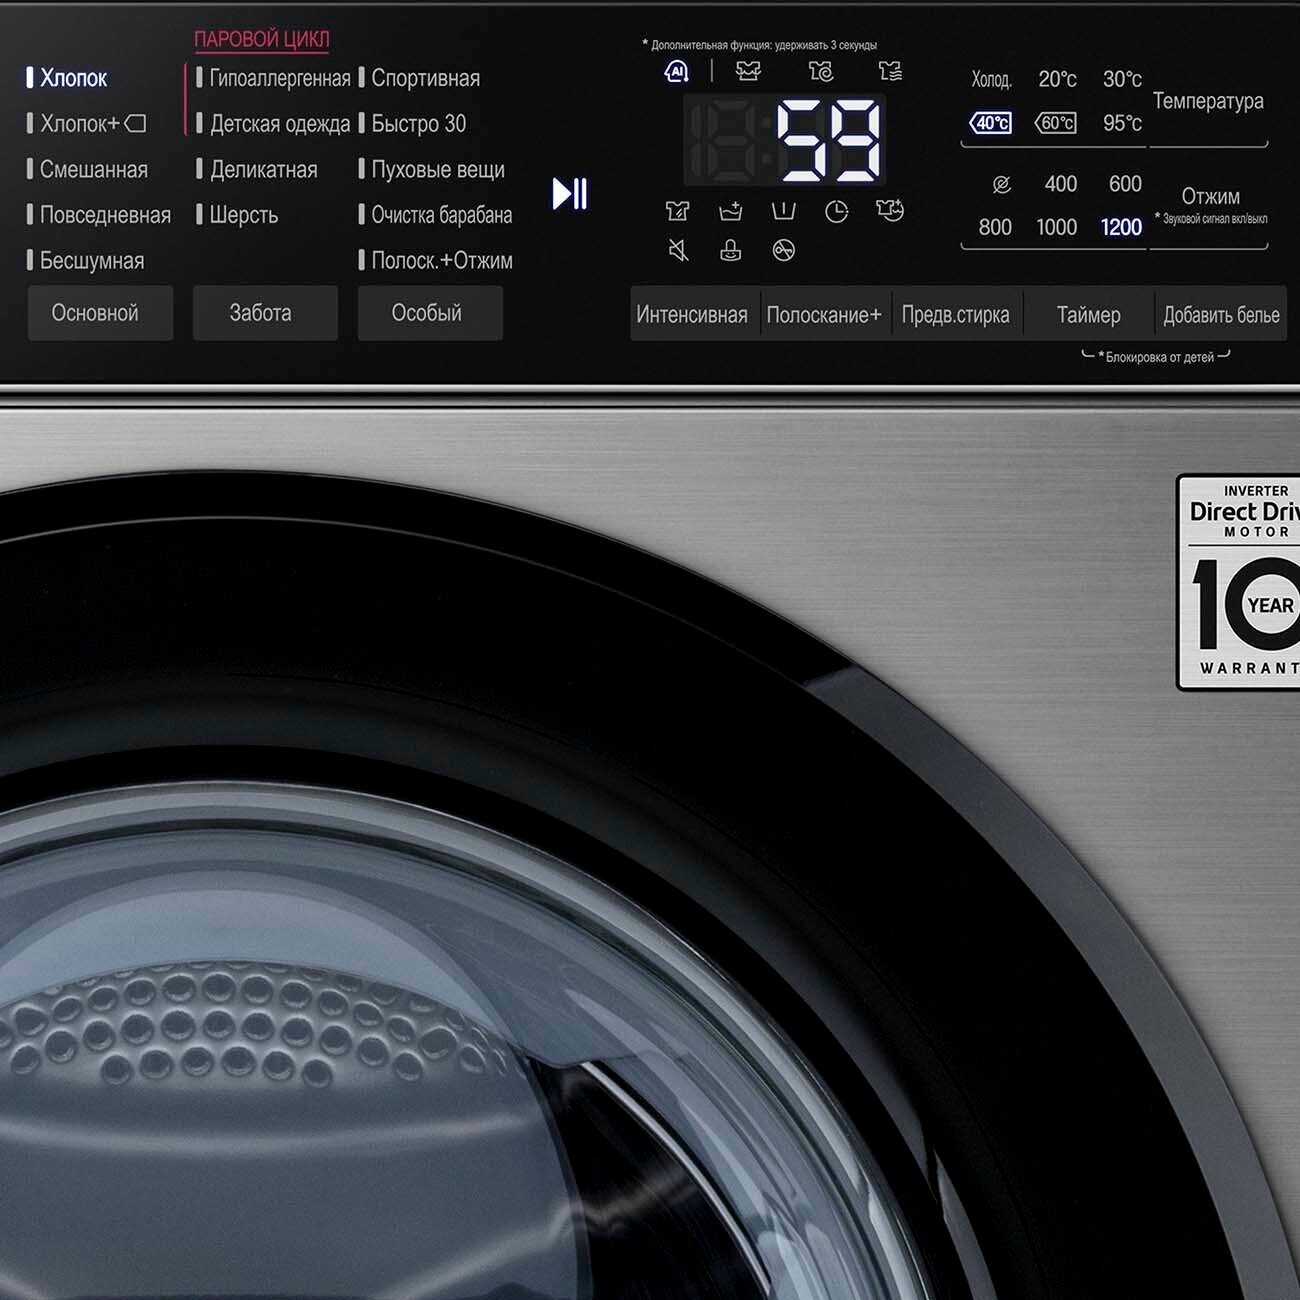
Task: Choose the highlighted 1200 spin speed
Action: pyautogui.click(x=1121, y=227)
